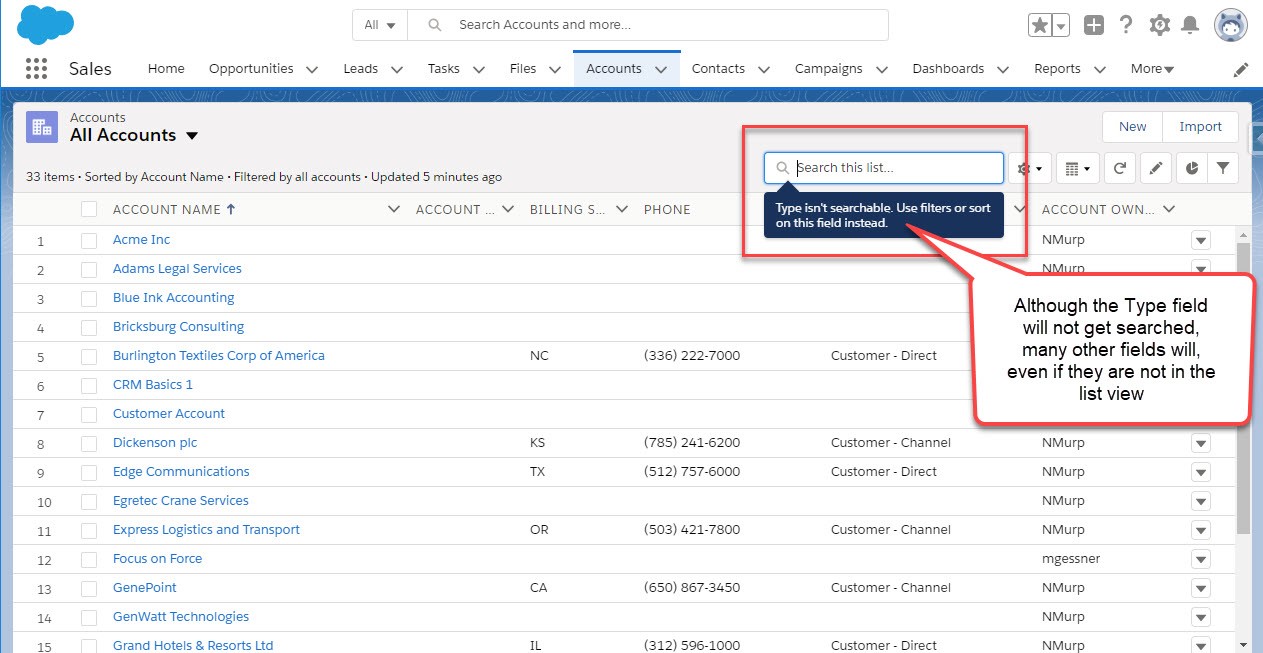Viewport: 1263px width, 653px height.
Task: Open the Help question mark icon
Action: (1126, 25)
